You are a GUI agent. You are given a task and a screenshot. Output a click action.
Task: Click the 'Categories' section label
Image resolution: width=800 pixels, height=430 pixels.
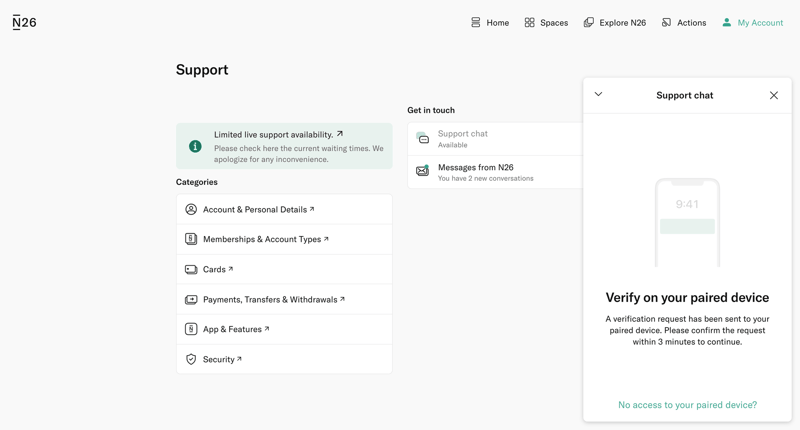196,182
